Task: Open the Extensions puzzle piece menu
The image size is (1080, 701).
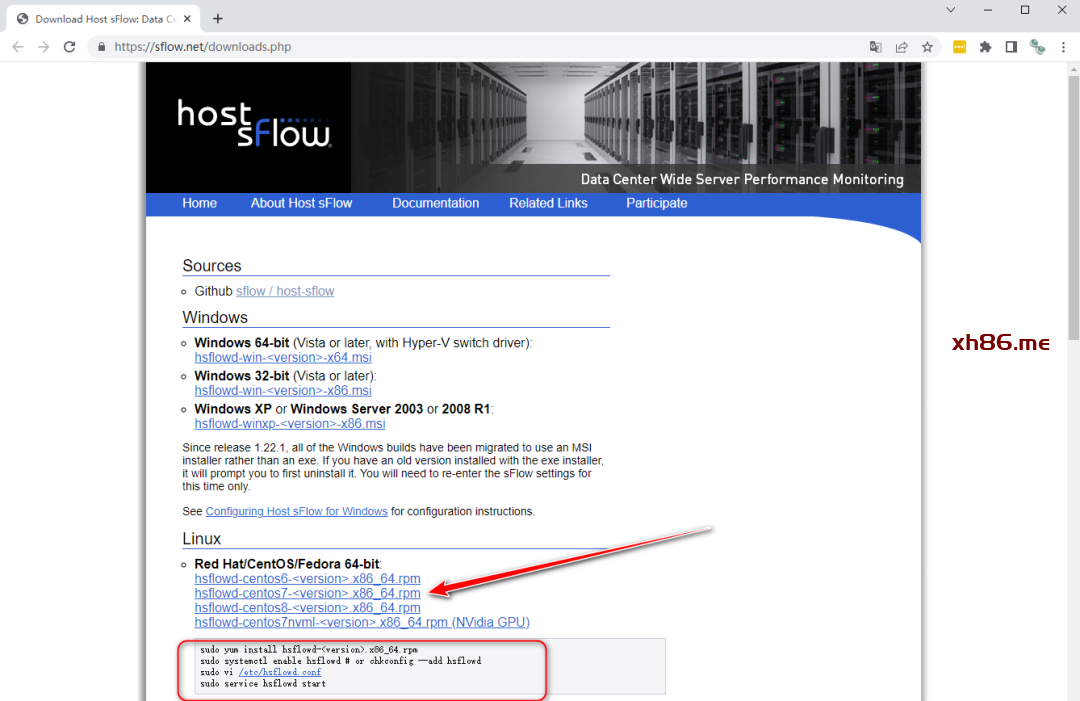Action: 985,47
